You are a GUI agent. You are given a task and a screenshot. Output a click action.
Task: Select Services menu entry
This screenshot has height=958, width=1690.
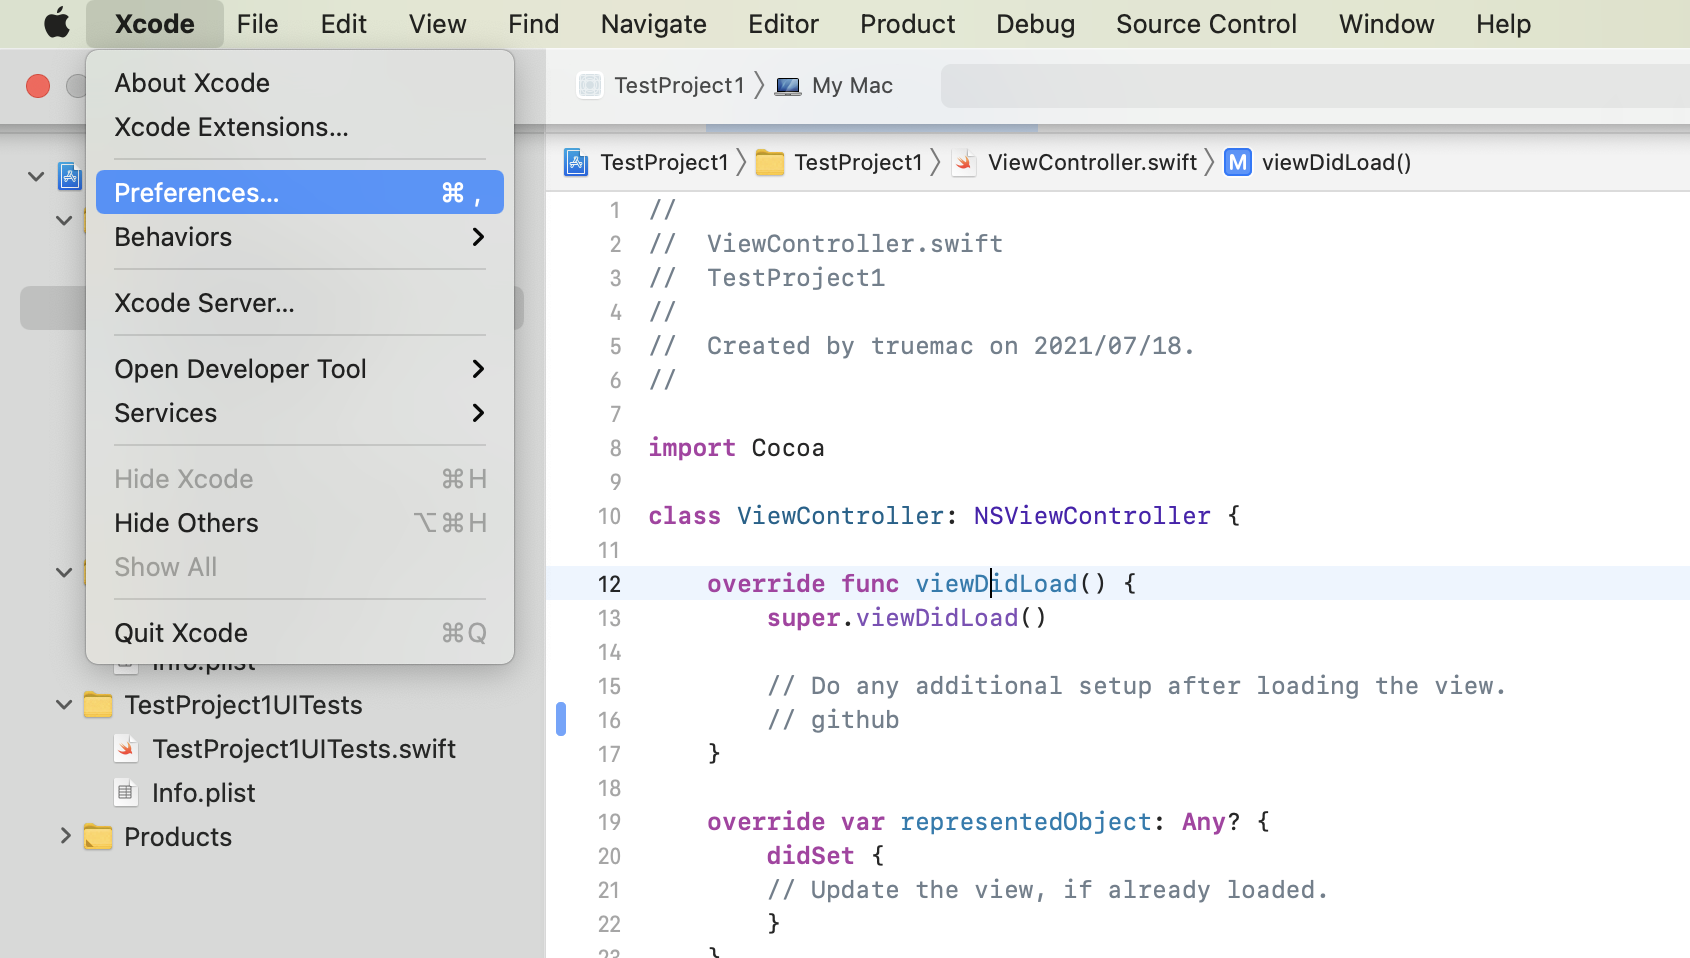[300, 413]
